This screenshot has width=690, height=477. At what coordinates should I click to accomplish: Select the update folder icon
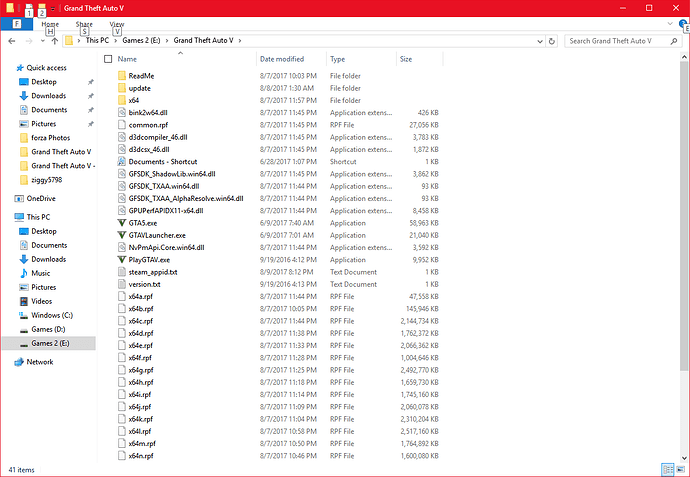122,88
